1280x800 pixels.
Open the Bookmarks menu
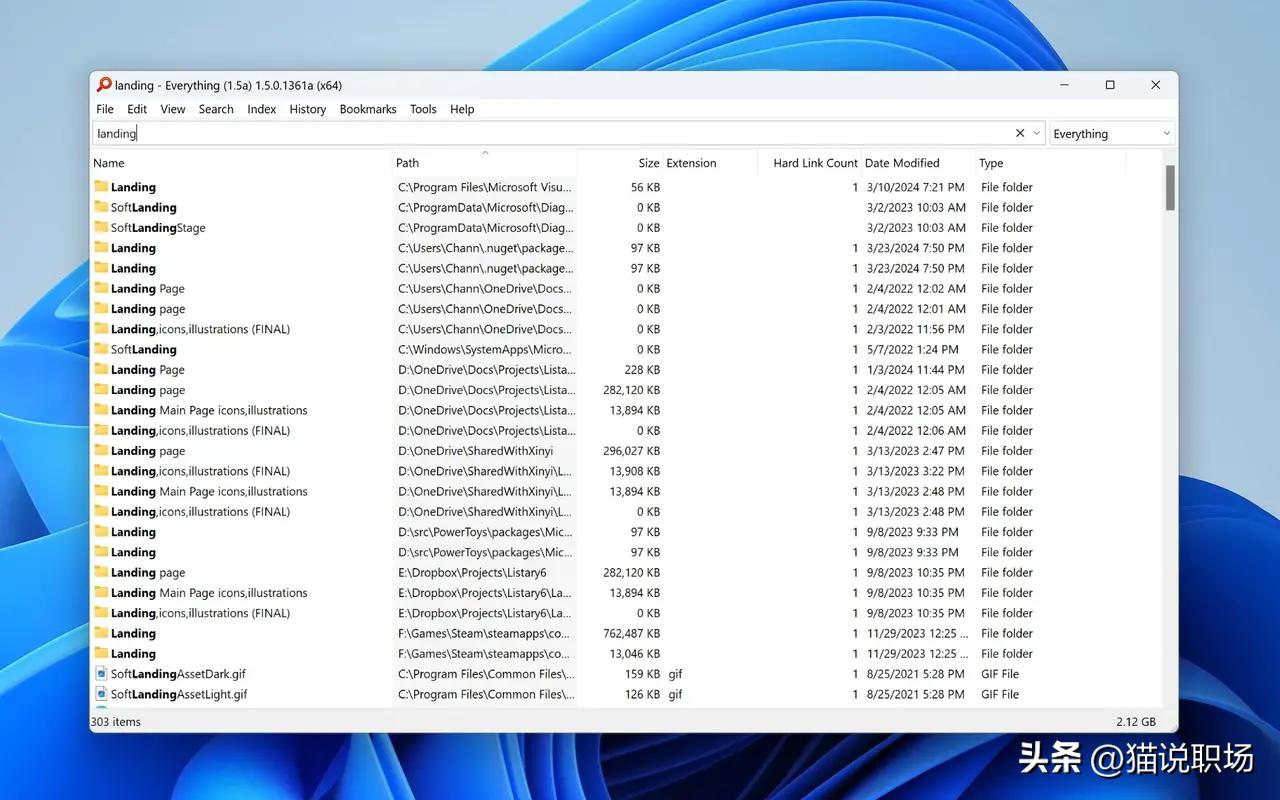click(x=368, y=109)
